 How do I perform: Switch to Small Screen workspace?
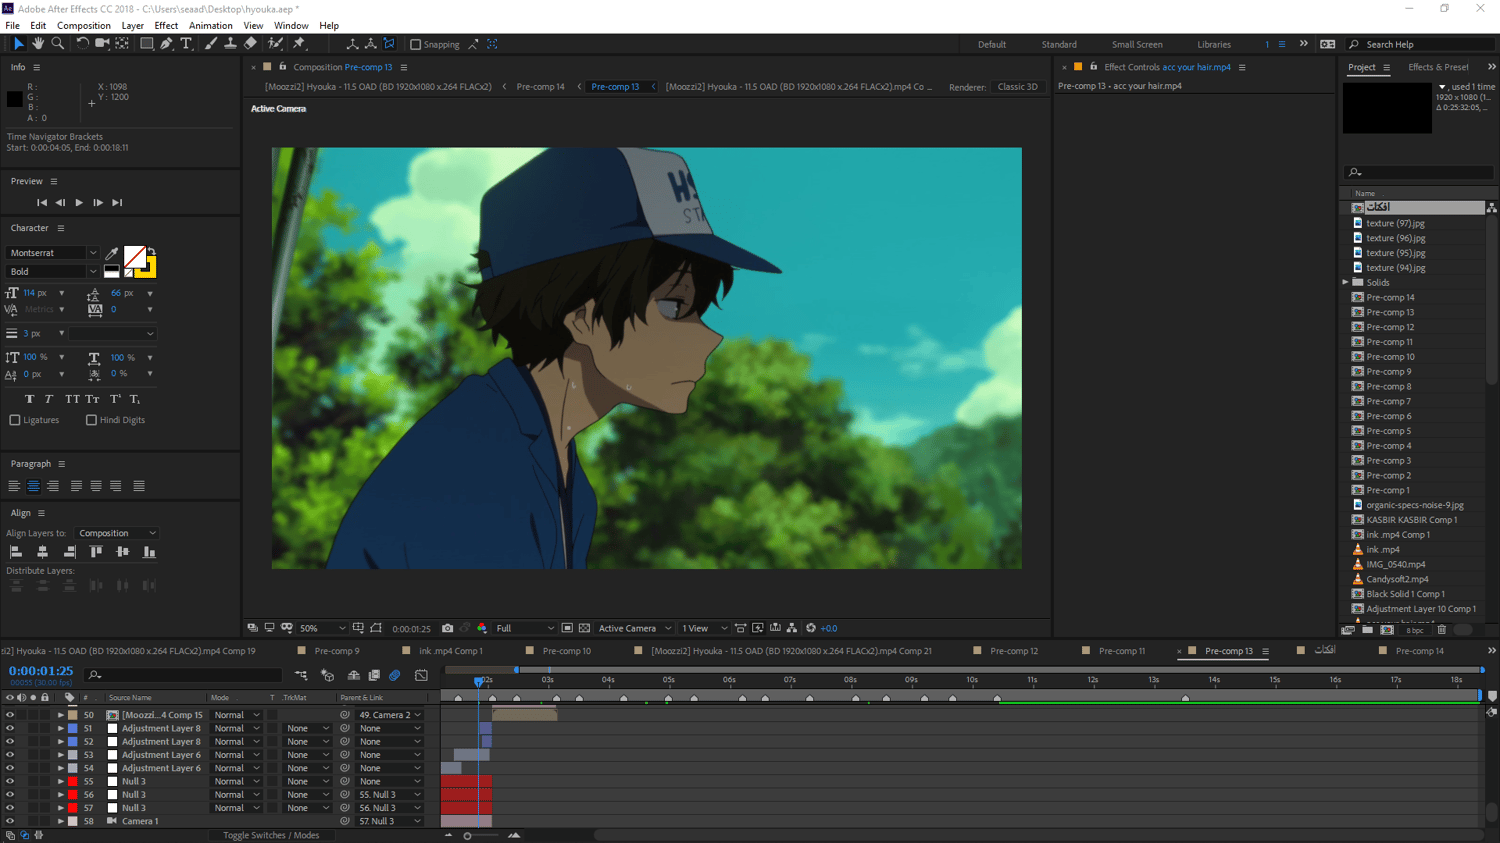[1137, 44]
